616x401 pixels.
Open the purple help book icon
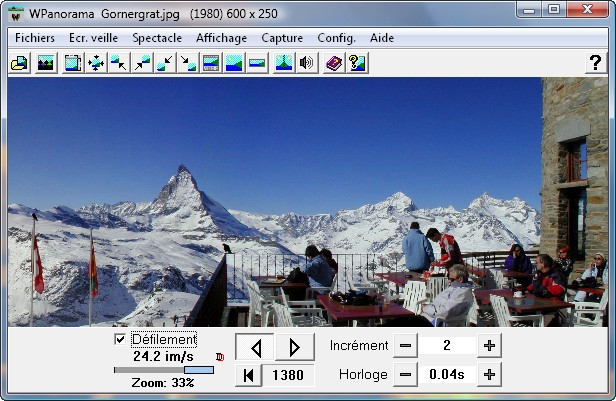tap(334, 63)
